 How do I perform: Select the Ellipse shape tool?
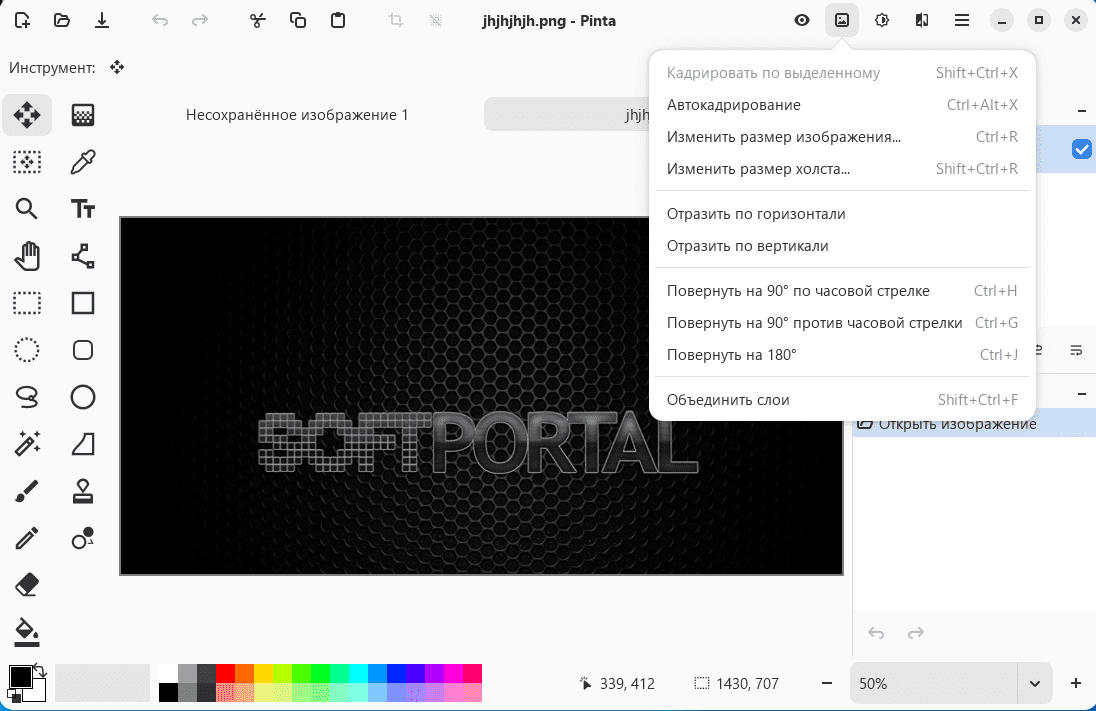click(83, 397)
